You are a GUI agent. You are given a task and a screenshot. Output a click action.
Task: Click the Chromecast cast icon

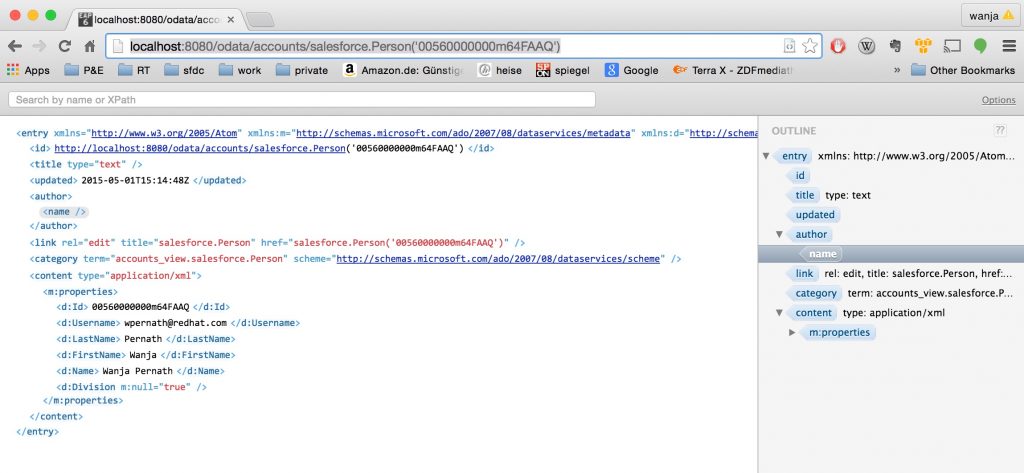952,46
